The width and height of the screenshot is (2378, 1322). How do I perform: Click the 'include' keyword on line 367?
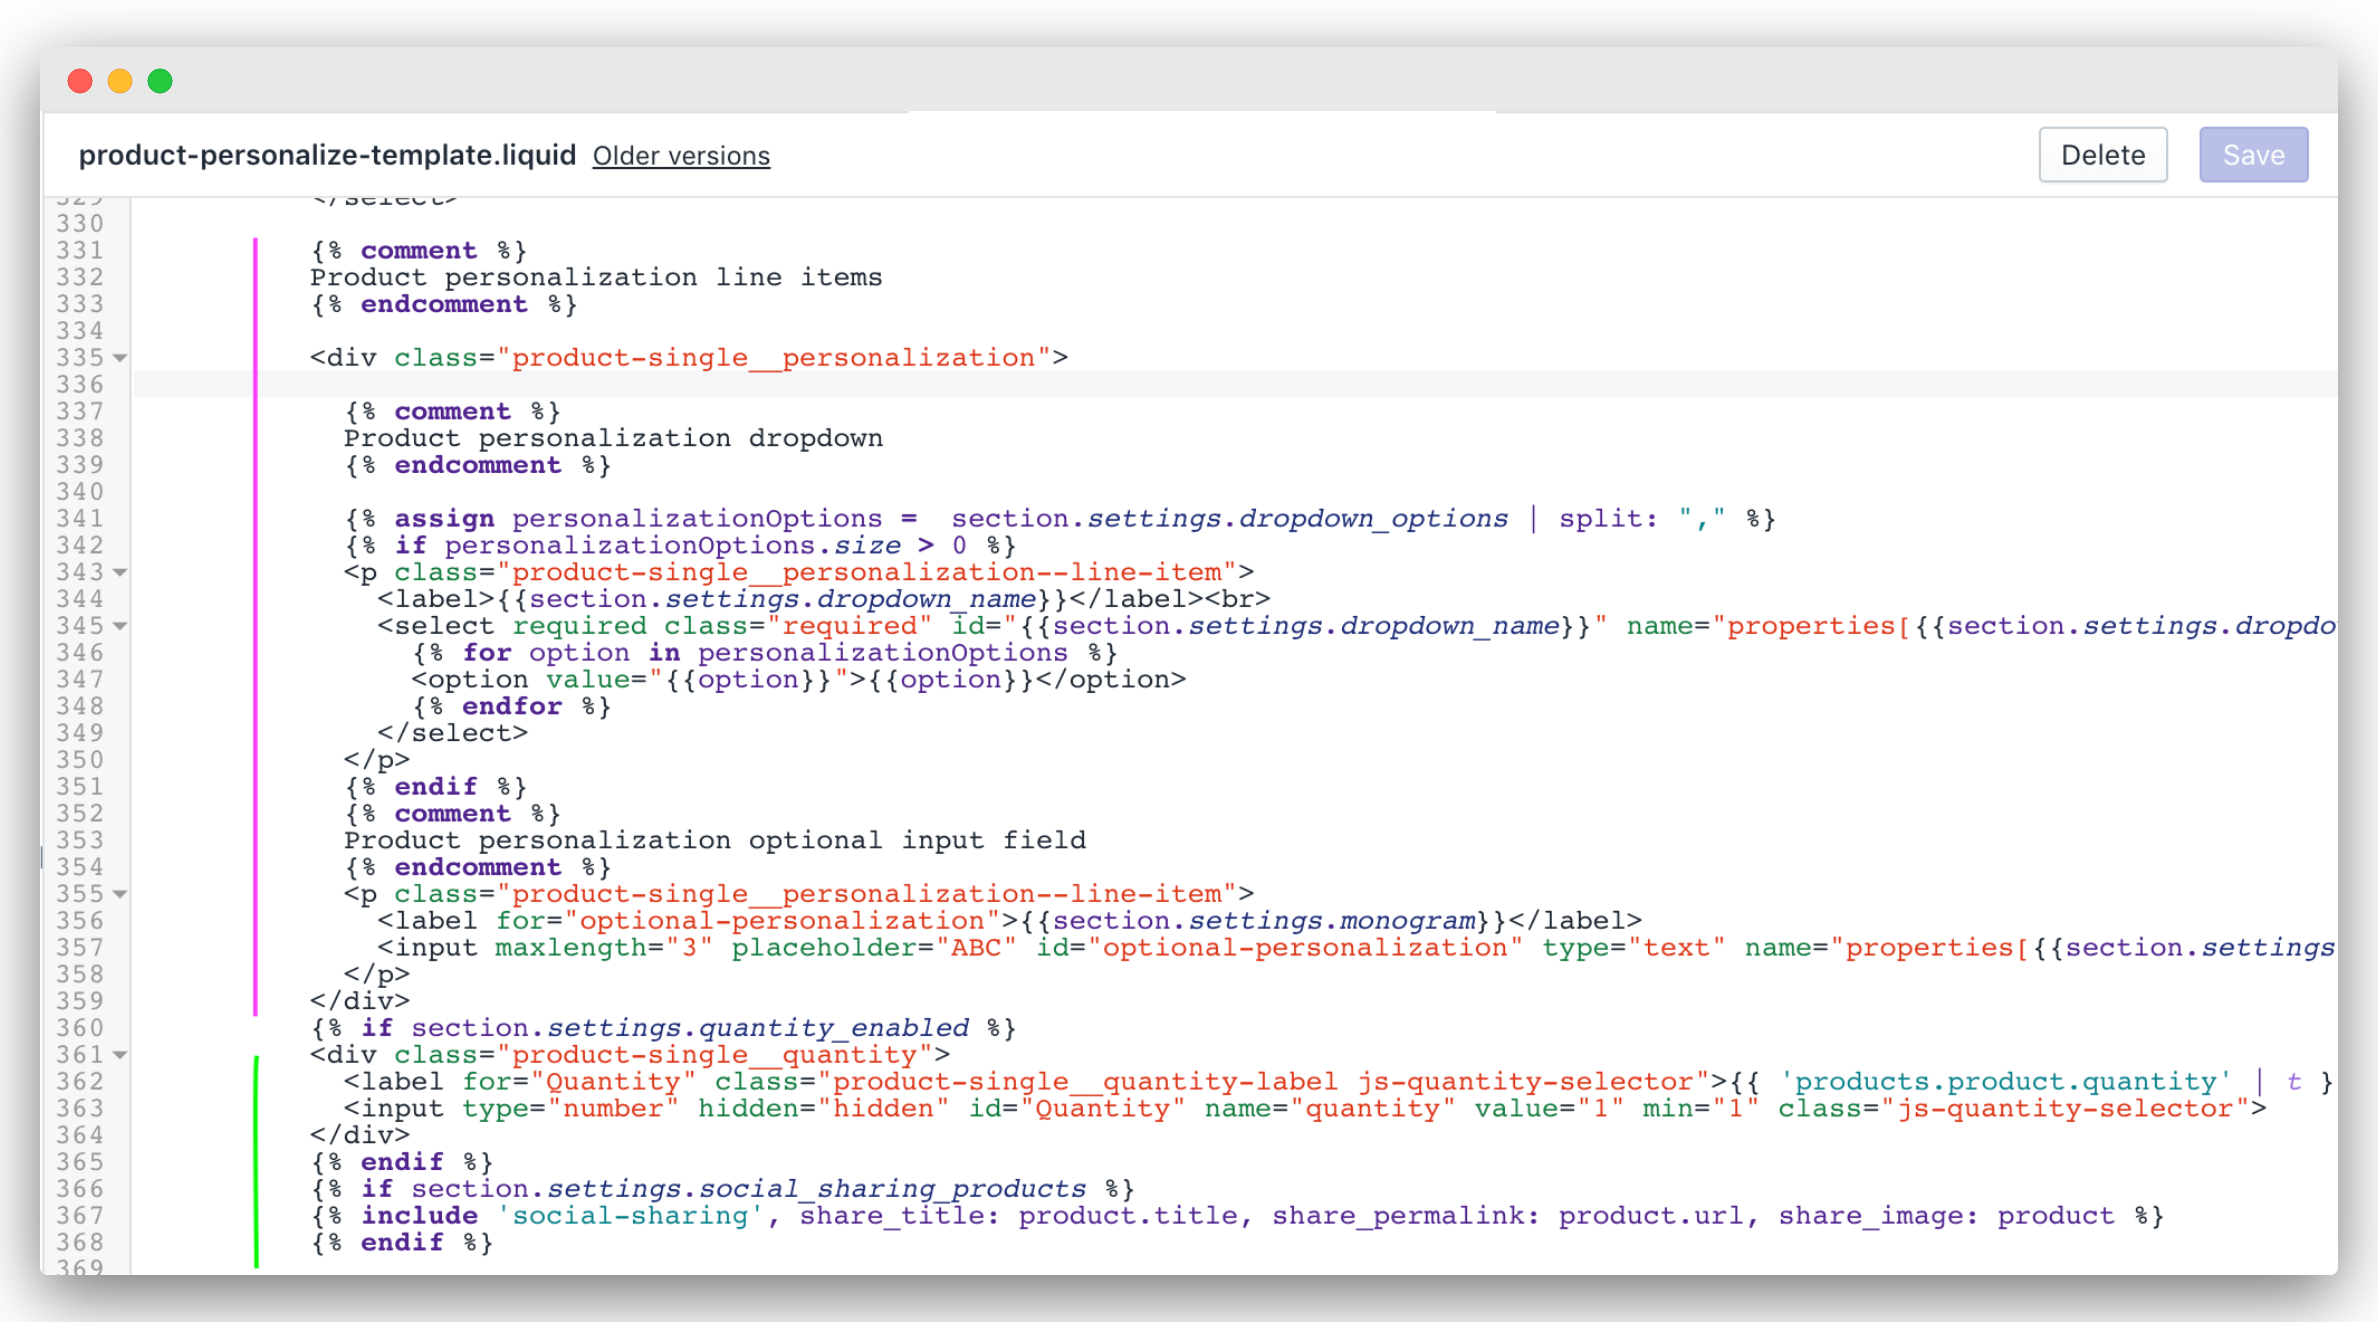[419, 1215]
